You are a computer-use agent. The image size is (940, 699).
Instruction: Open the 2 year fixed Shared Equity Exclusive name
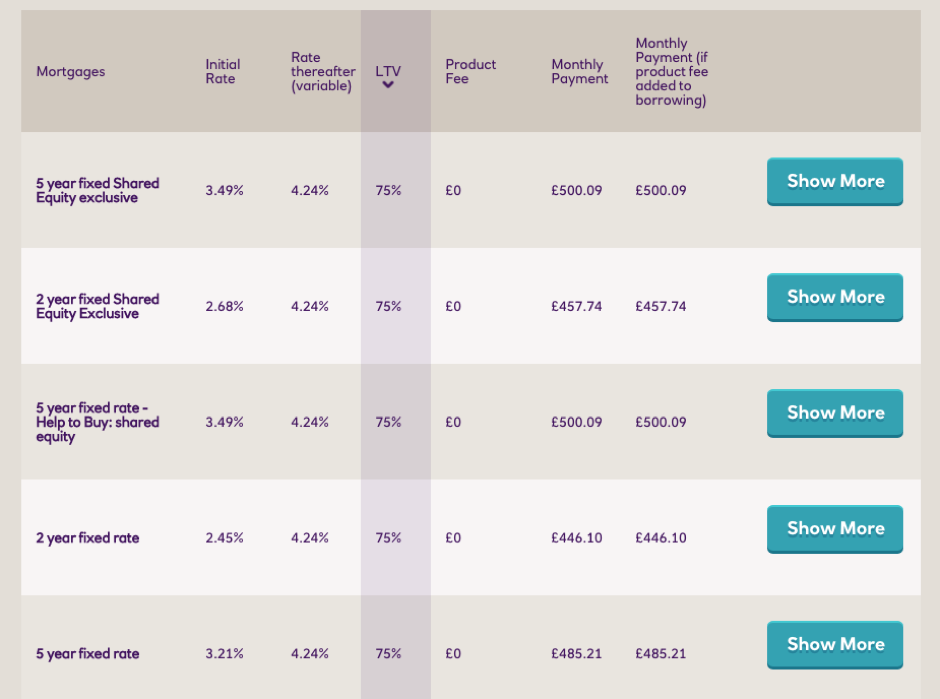97,306
